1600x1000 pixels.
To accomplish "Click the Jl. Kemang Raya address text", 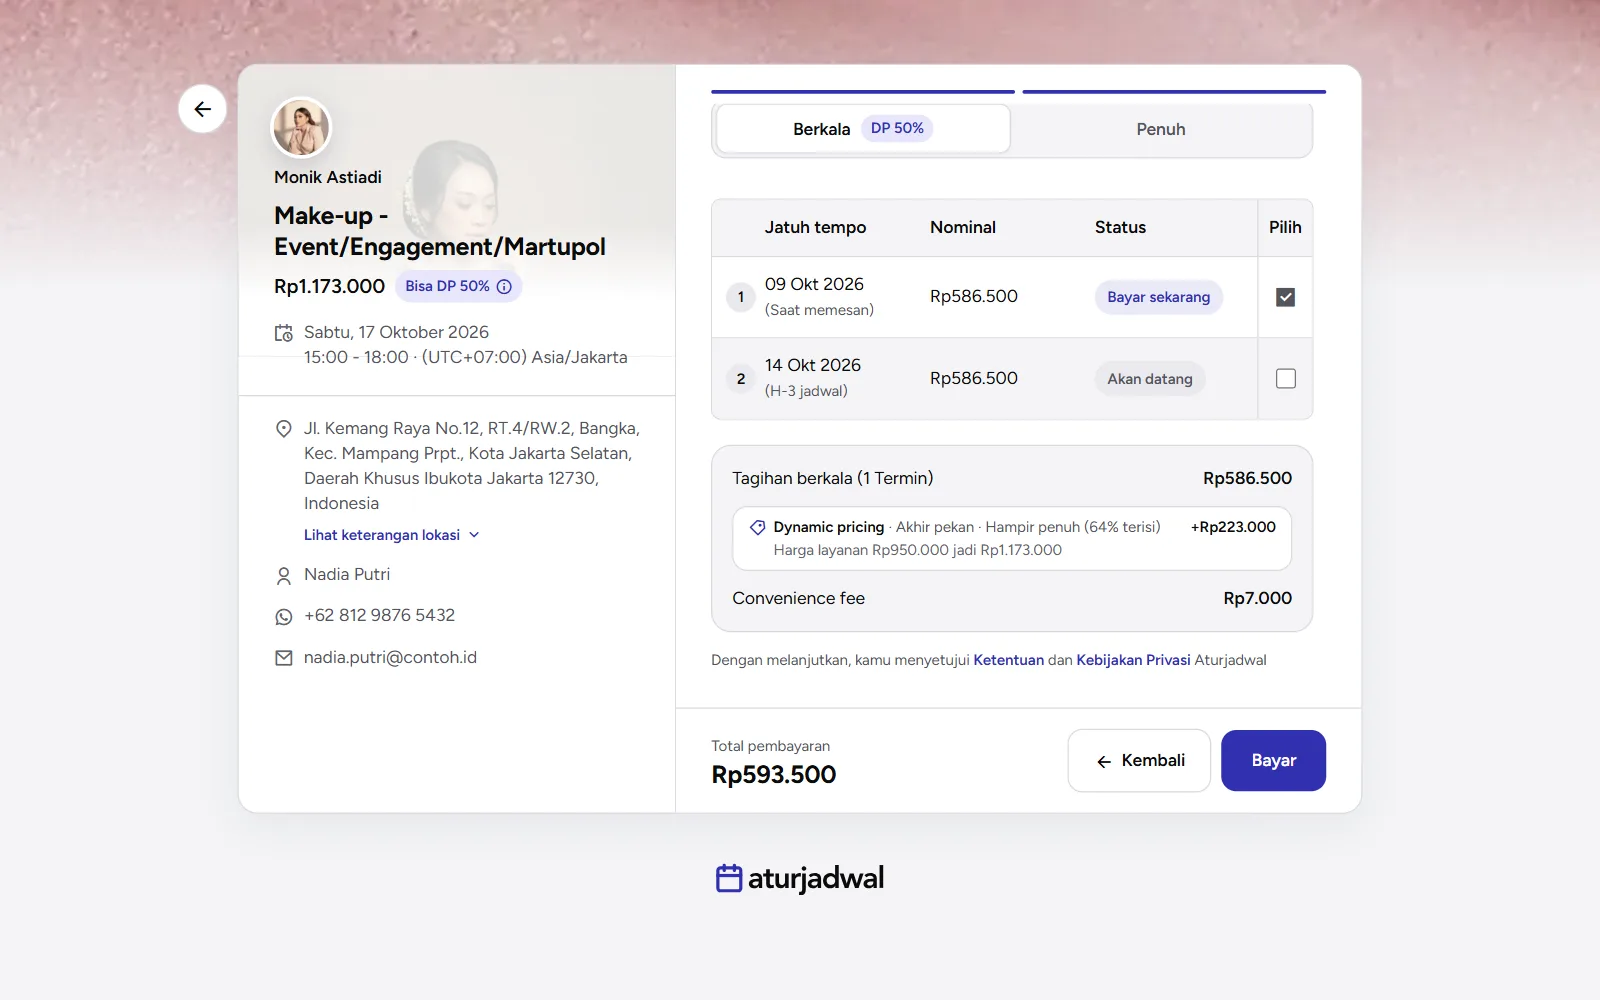I will [x=472, y=466].
